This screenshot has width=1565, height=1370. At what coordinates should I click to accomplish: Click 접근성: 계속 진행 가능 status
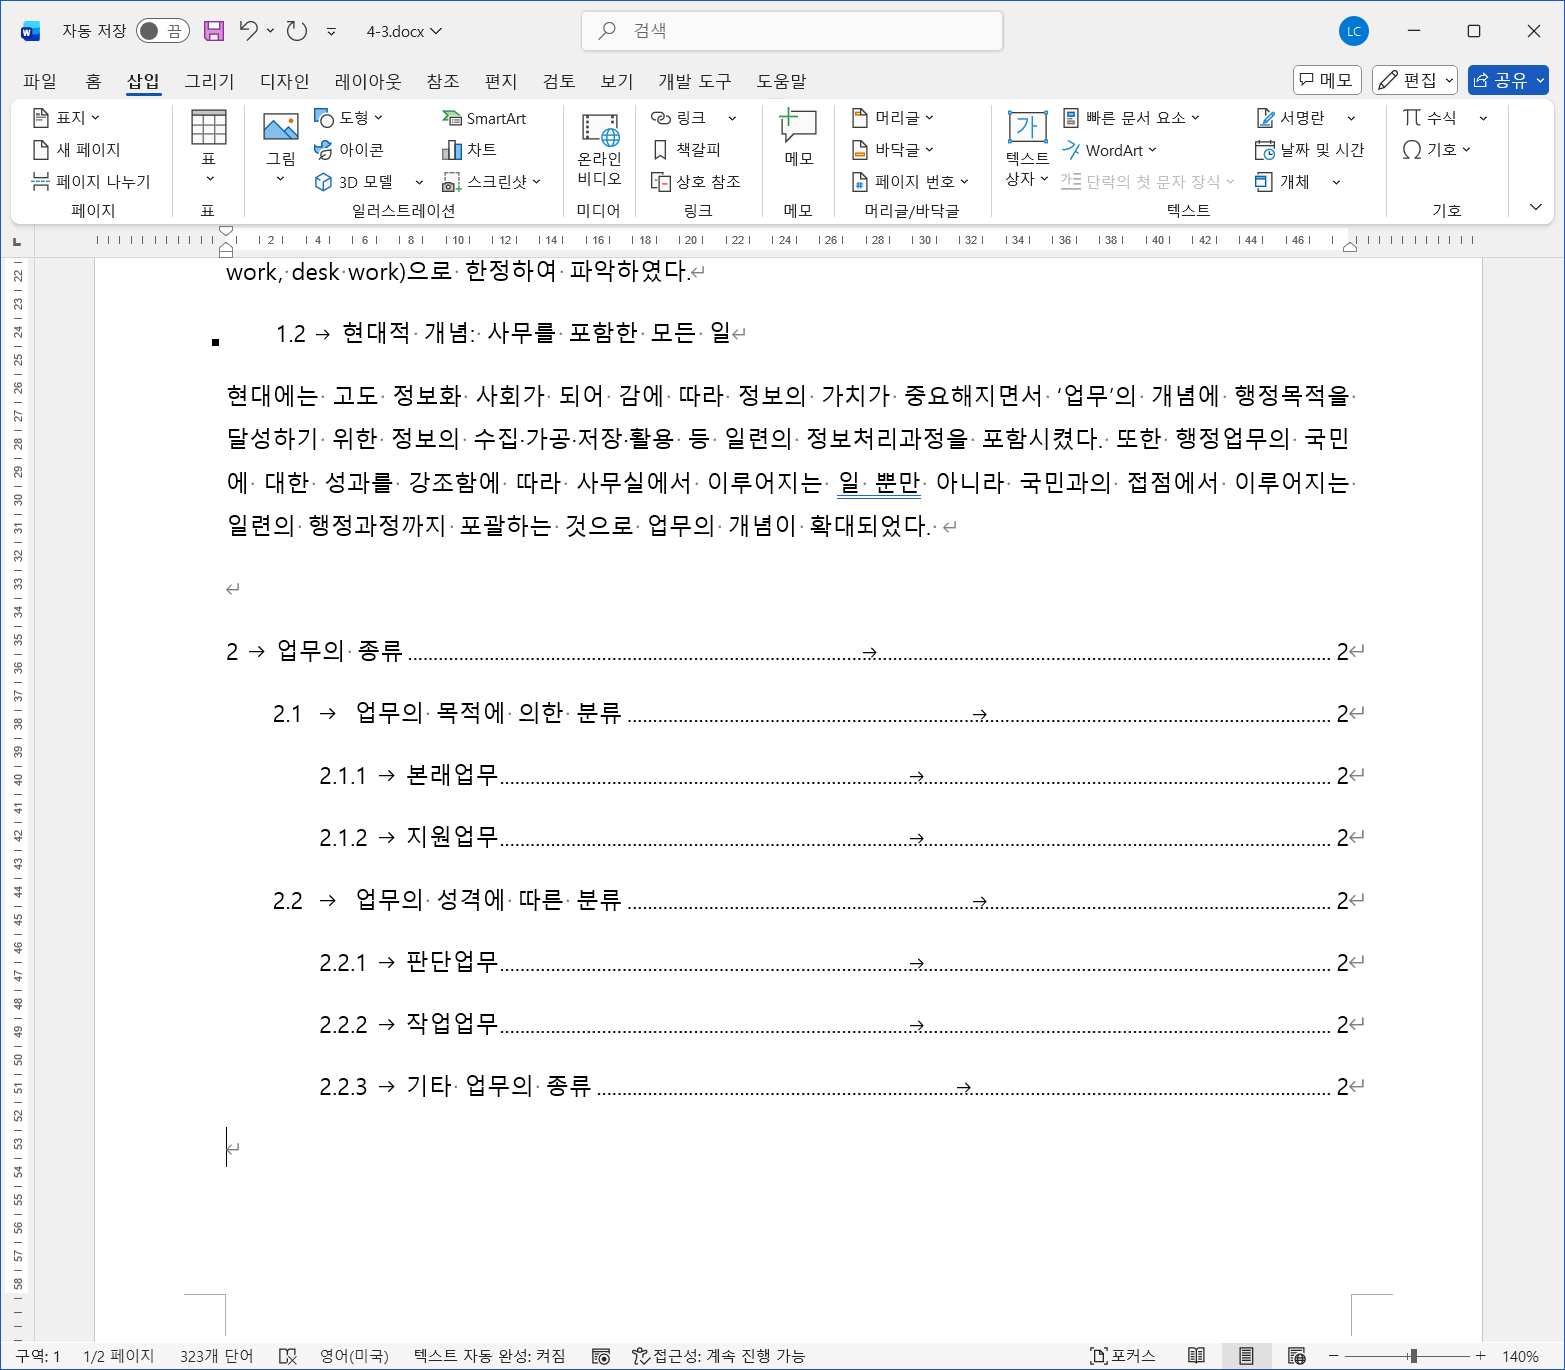coord(718,1356)
